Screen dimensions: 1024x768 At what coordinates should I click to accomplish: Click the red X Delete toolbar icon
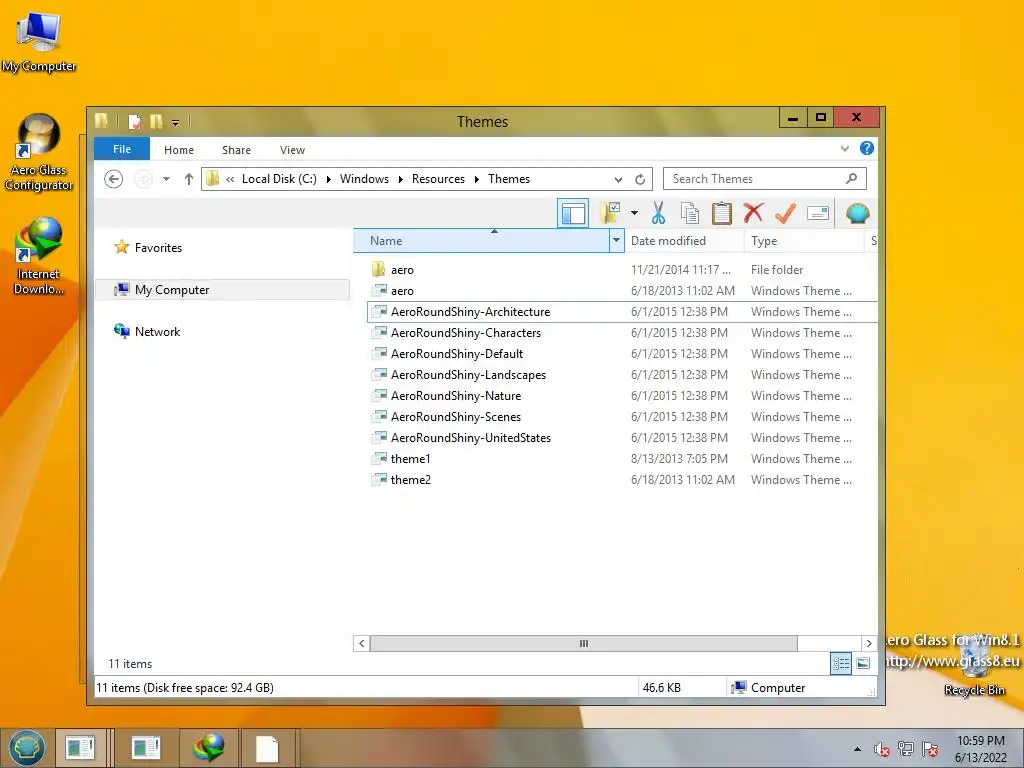coord(753,213)
